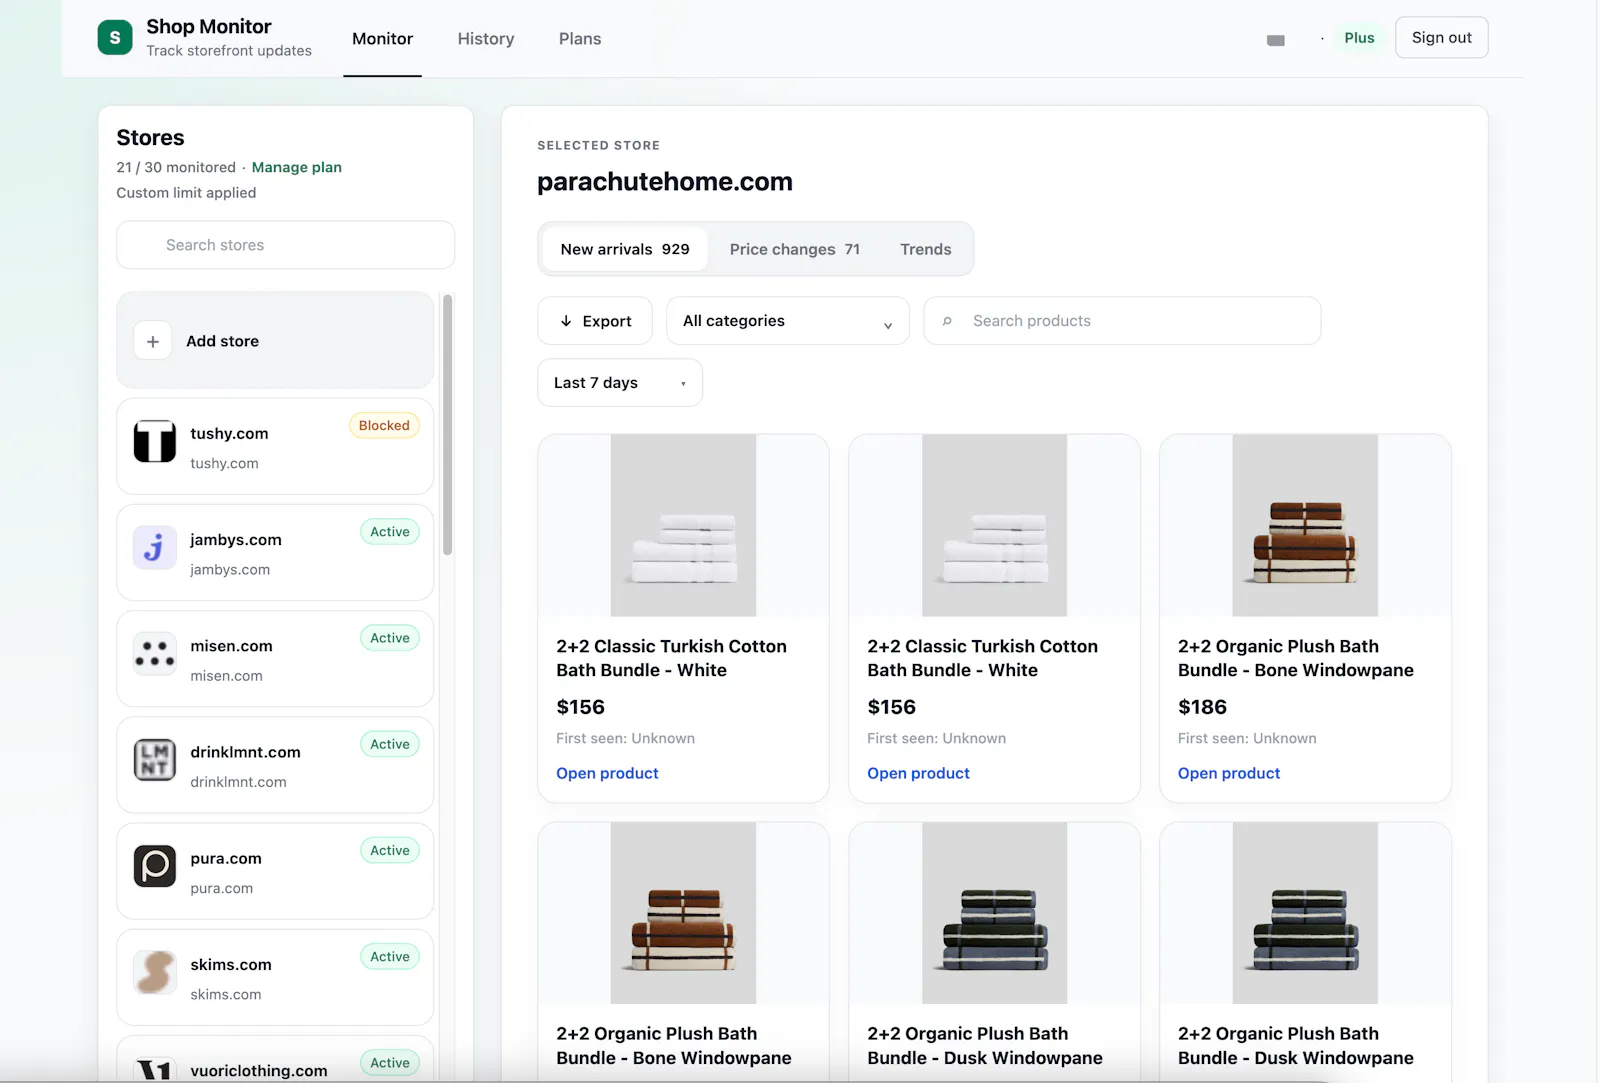This screenshot has height=1083, width=1600.
Task: Click the Active badge on jambys.com
Action: pyautogui.click(x=390, y=532)
